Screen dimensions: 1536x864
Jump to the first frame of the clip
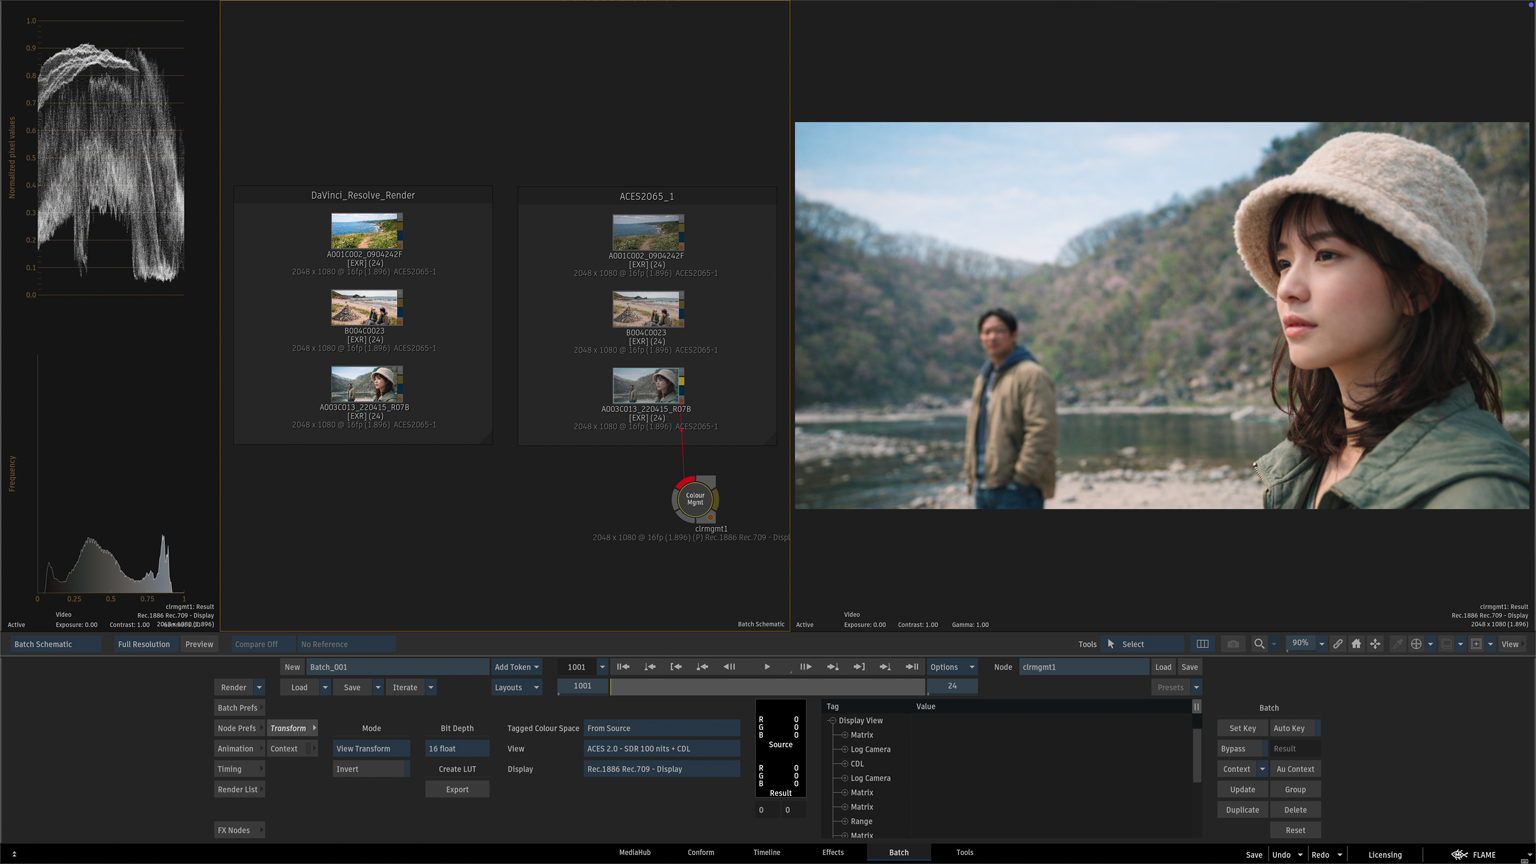pos(623,667)
